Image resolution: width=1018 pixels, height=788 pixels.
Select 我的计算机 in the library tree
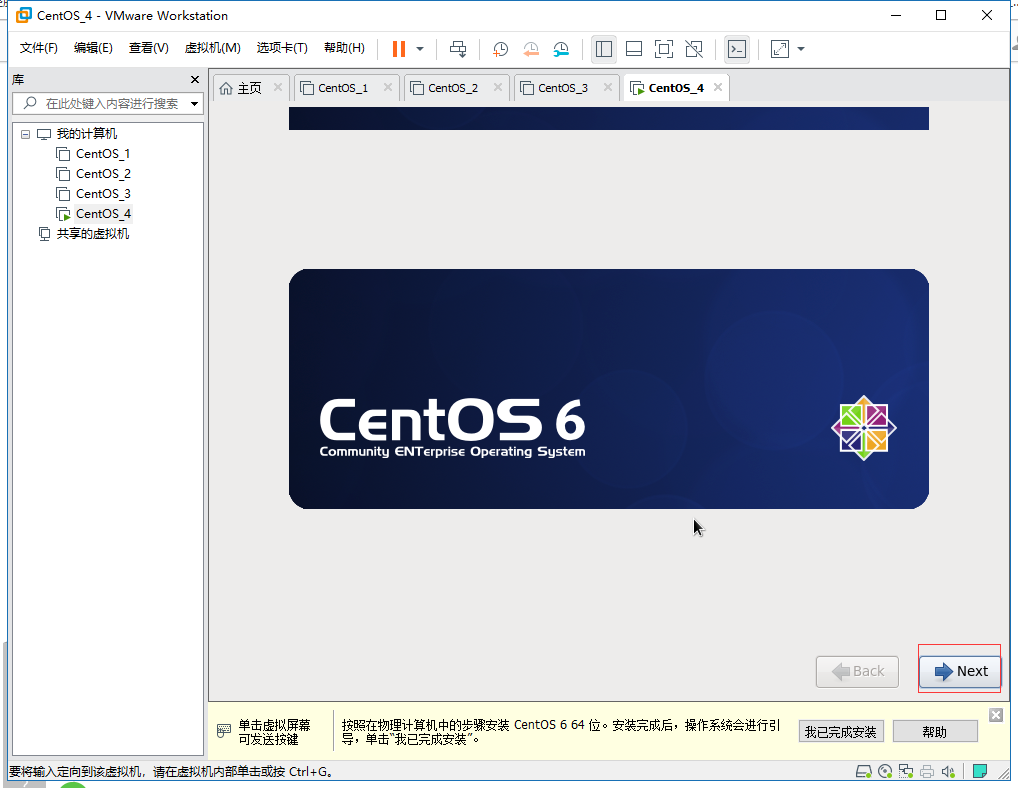[86, 134]
